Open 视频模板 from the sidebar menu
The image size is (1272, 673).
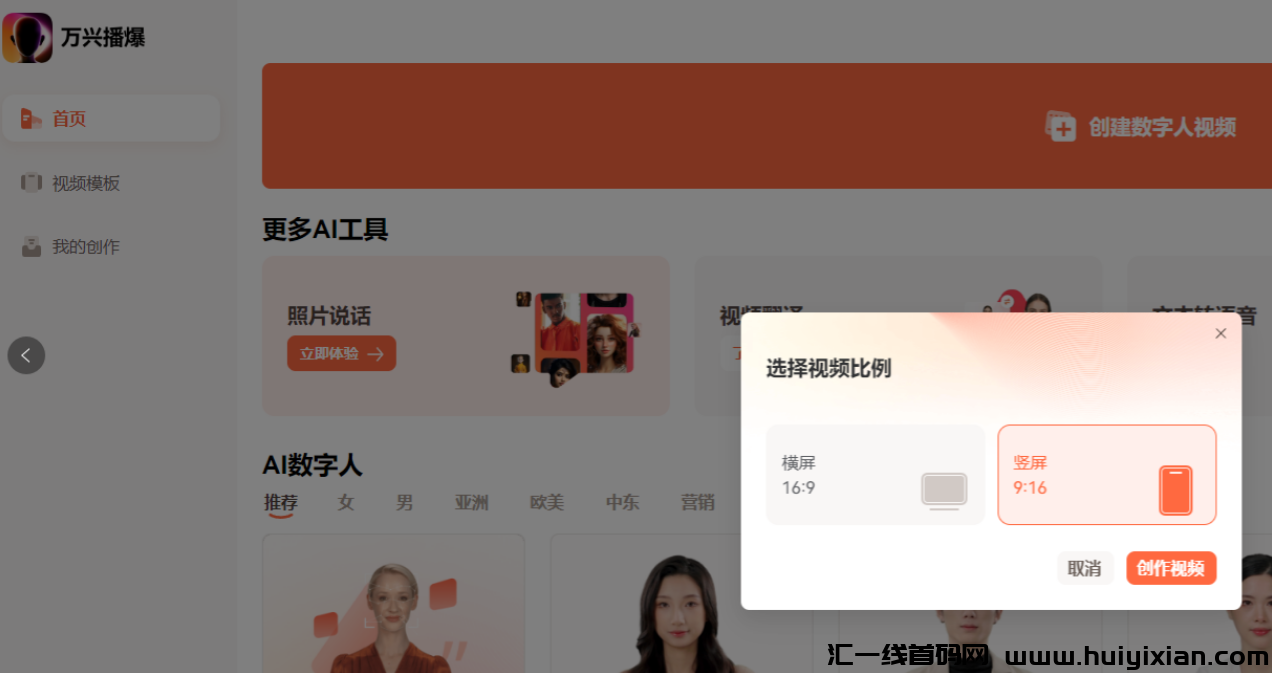click(85, 183)
